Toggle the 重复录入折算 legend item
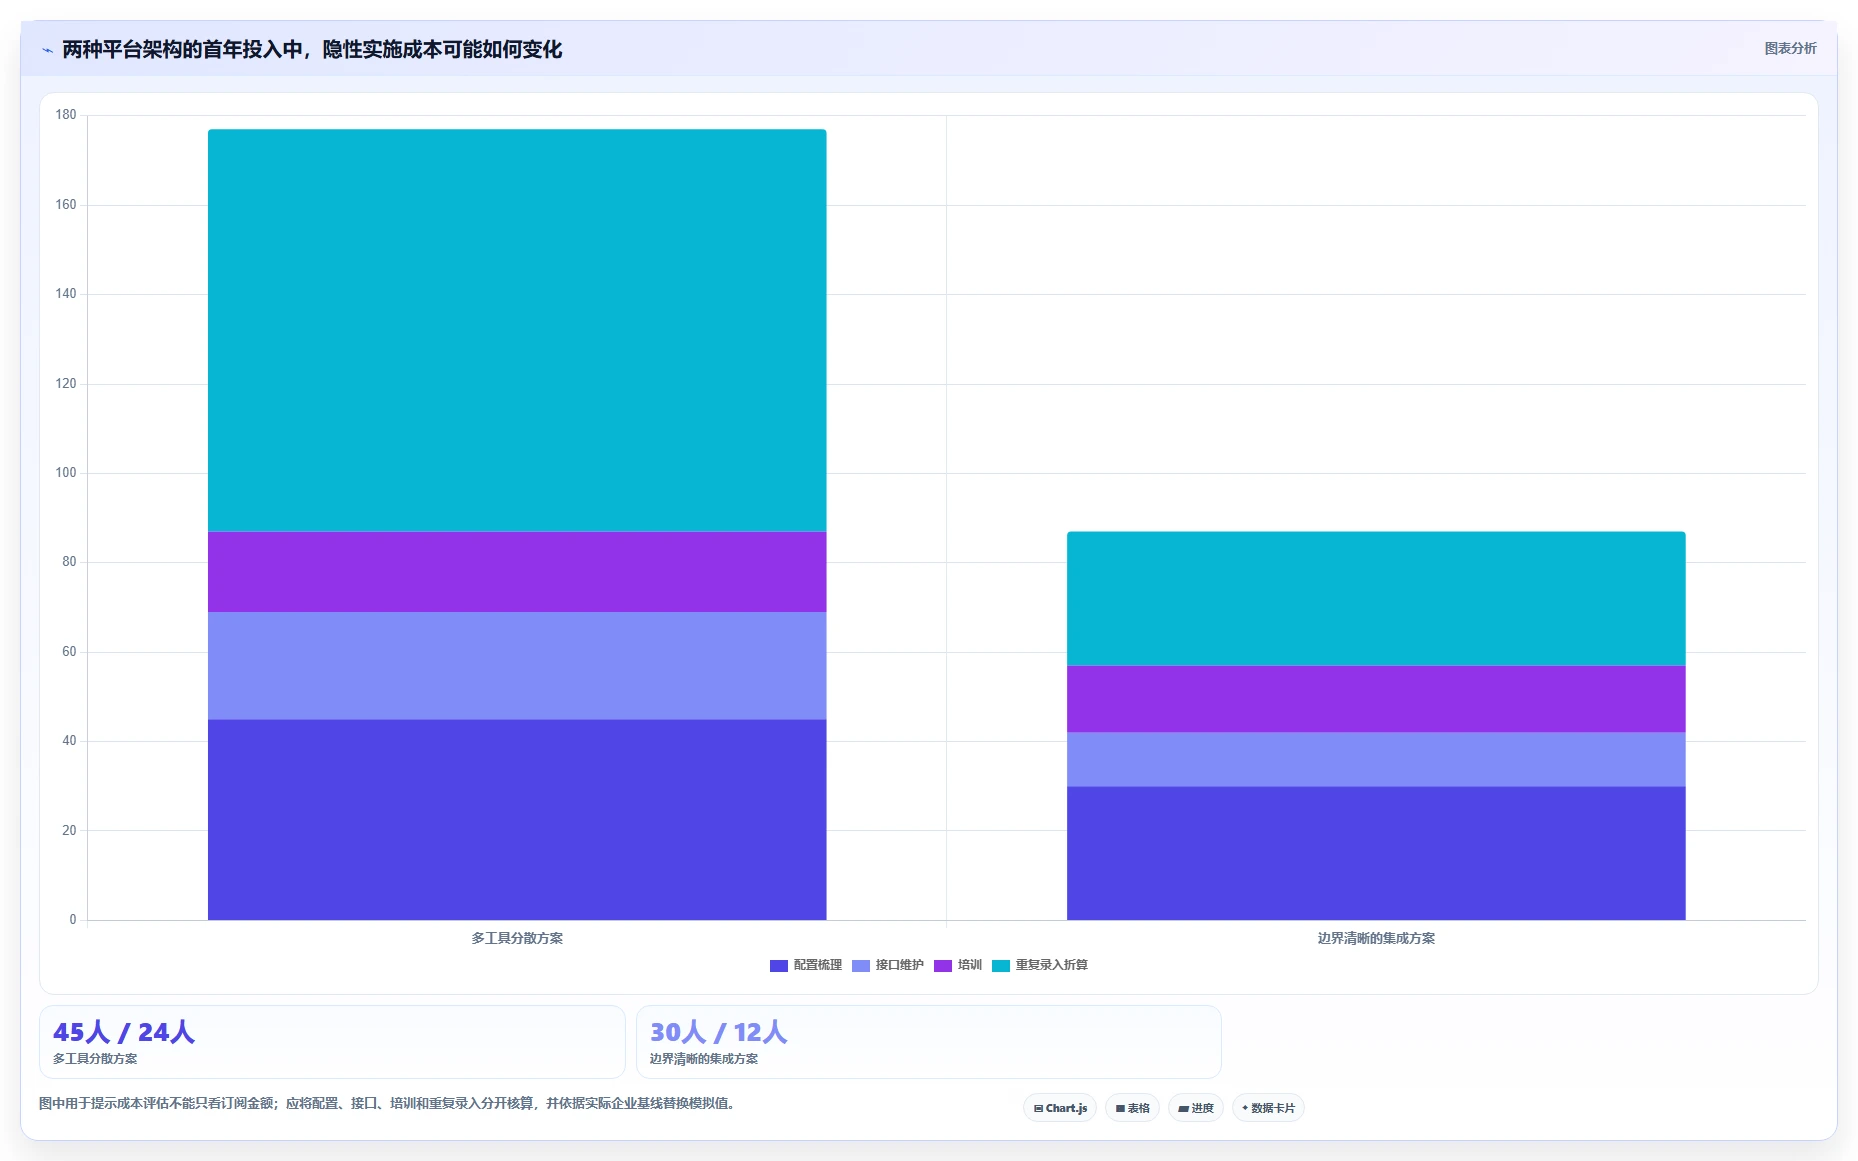1858x1161 pixels. coord(1040,965)
